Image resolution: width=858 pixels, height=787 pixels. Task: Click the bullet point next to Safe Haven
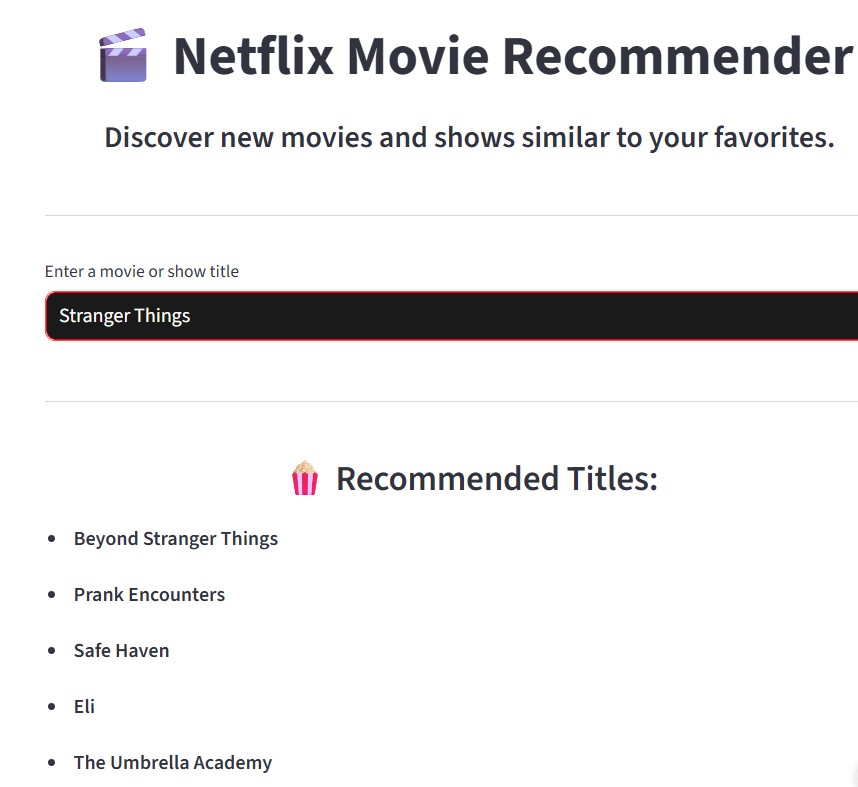pos(53,650)
